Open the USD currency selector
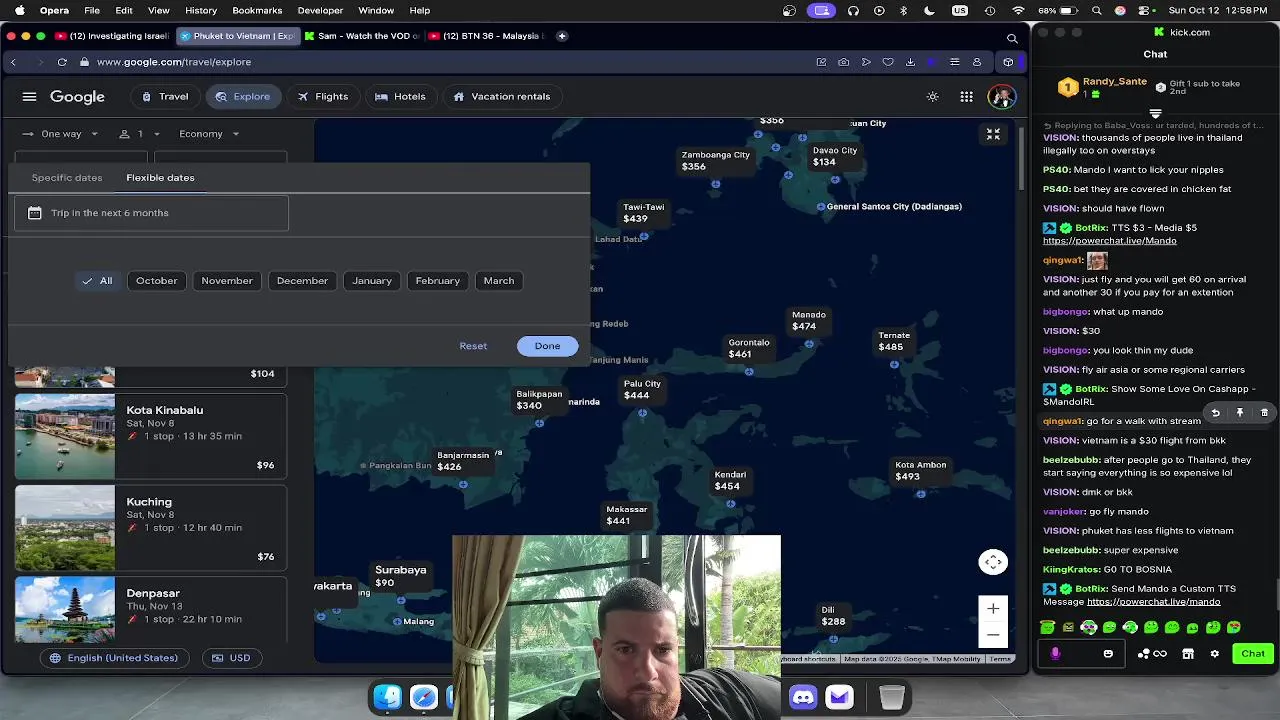This screenshot has width=1280, height=720. (x=231, y=658)
